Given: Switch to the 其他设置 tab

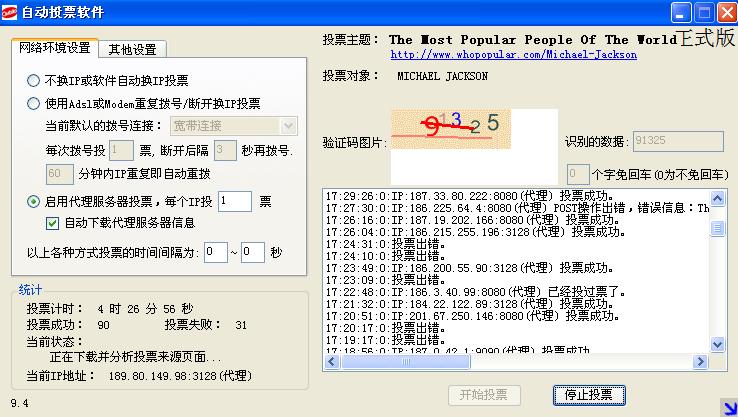Looking at the screenshot, I should 132,49.
